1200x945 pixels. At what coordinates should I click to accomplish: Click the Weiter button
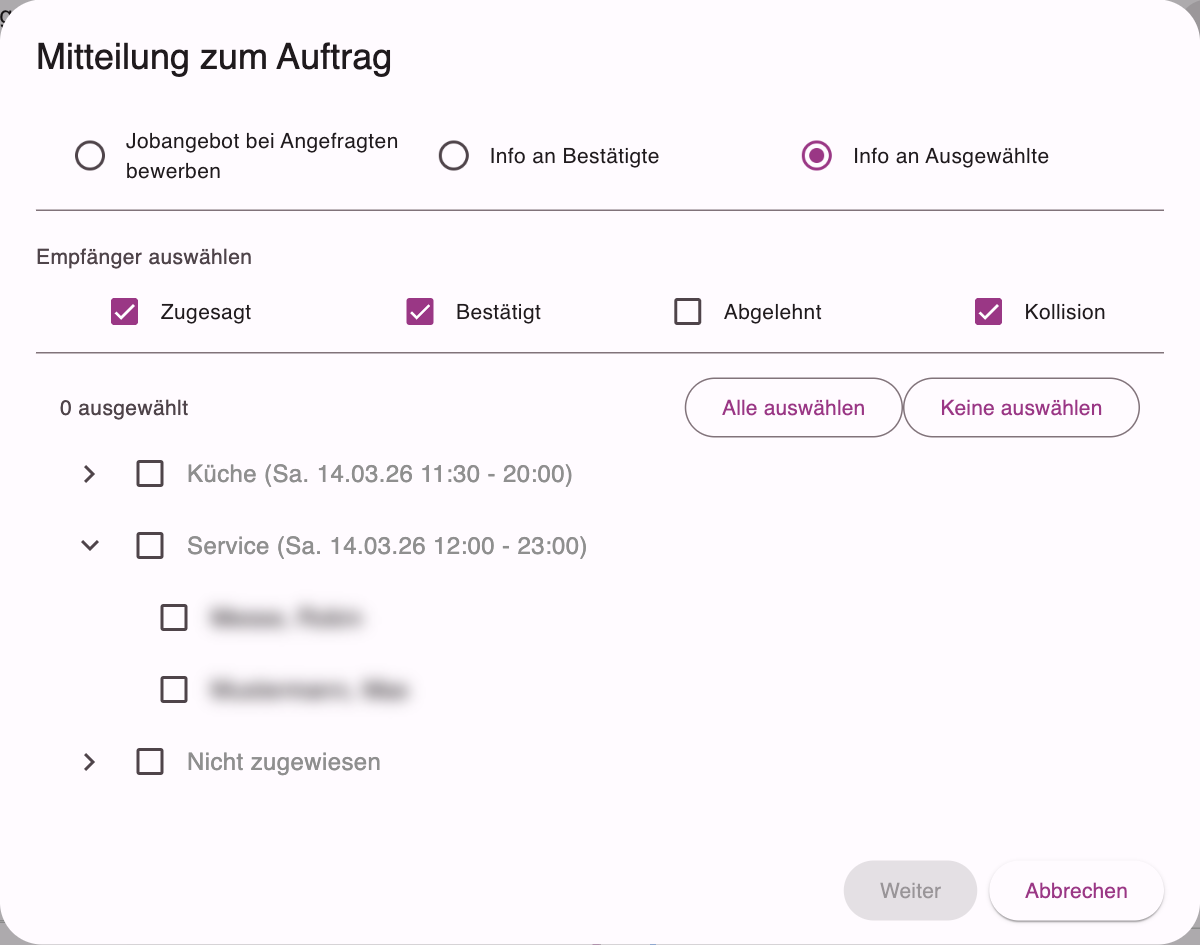tap(910, 890)
